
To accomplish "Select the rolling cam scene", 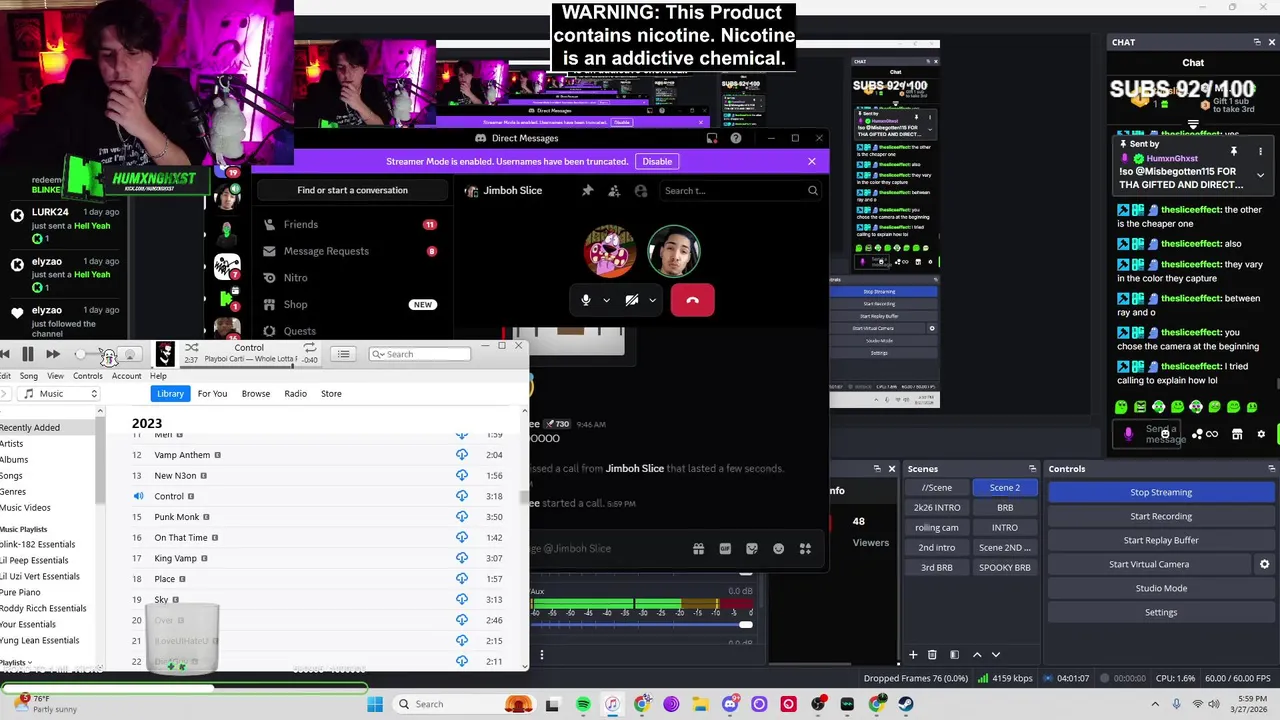I will click(937, 527).
